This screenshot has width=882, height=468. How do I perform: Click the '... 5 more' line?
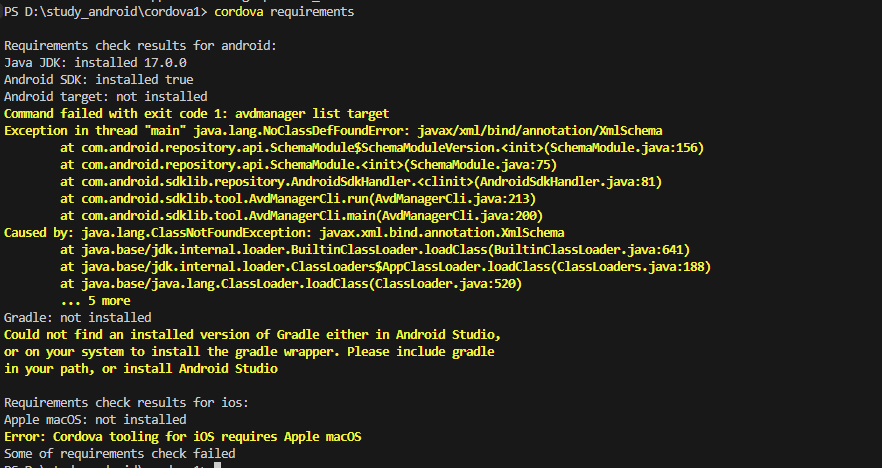click(95, 301)
